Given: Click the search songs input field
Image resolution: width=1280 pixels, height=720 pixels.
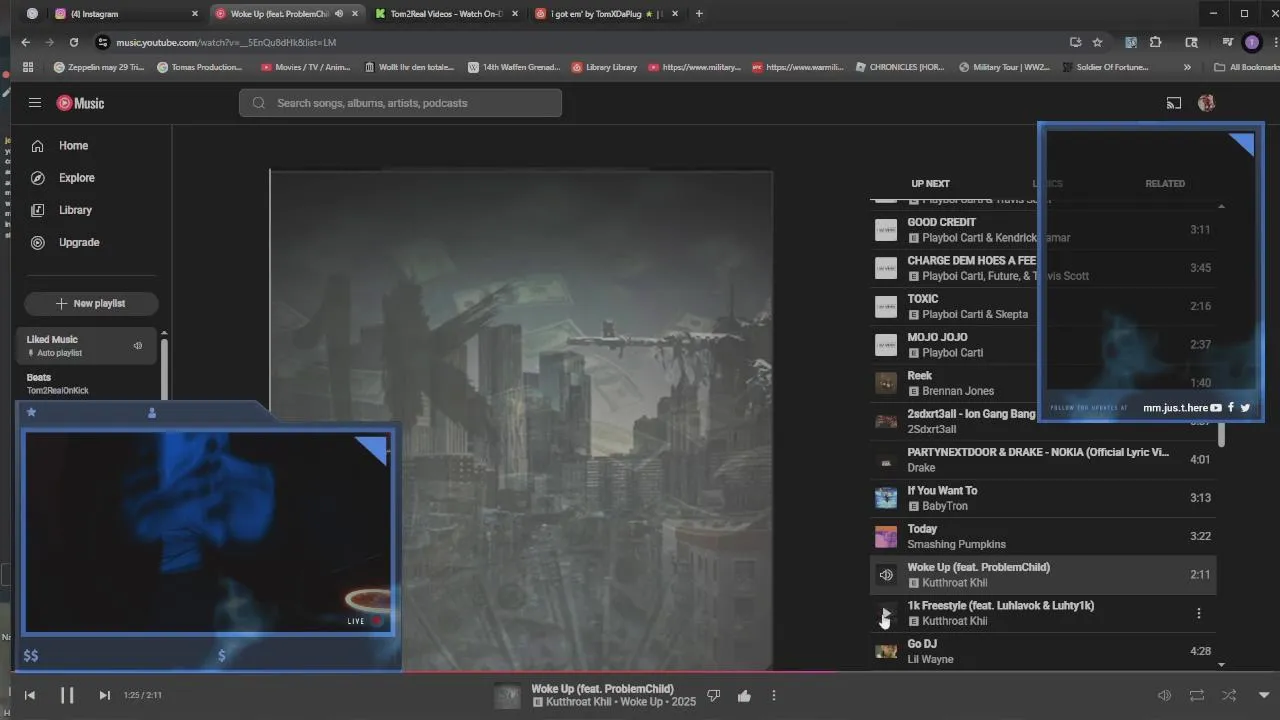Looking at the screenshot, I should [400, 103].
